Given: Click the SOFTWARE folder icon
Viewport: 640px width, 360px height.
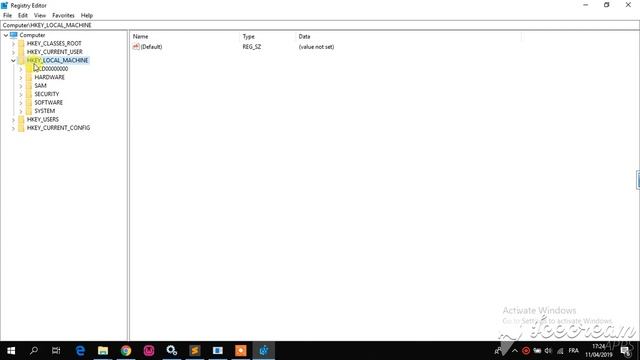Looking at the screenshot, I should click(x=29, y=102).
